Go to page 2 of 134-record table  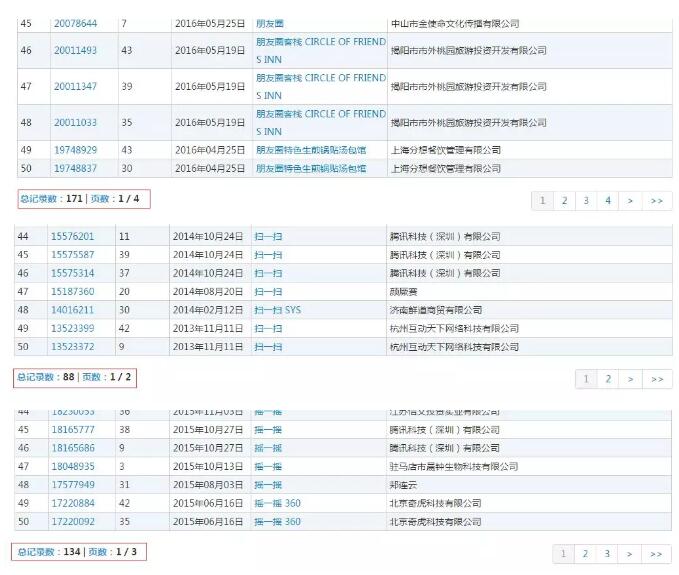coord(585,553)
